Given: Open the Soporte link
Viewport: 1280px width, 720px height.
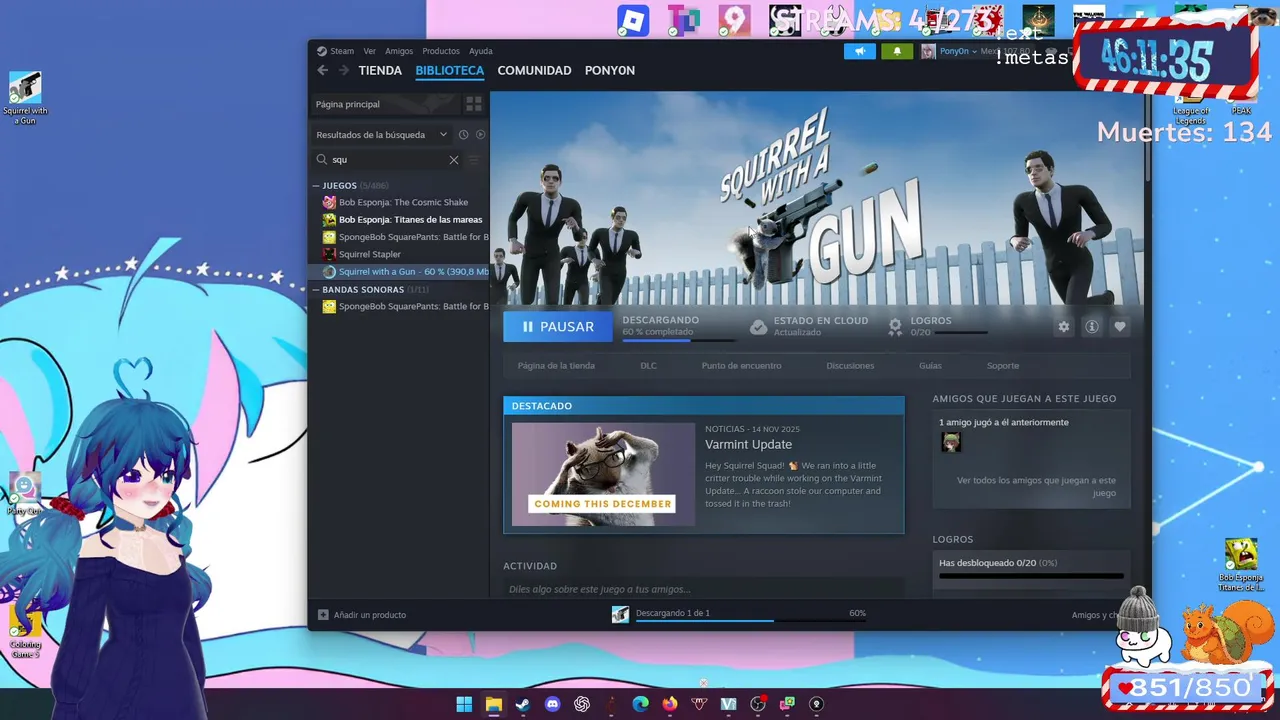Looking at the screenshot, I should pyautogui.click(x=1003, y=366).
